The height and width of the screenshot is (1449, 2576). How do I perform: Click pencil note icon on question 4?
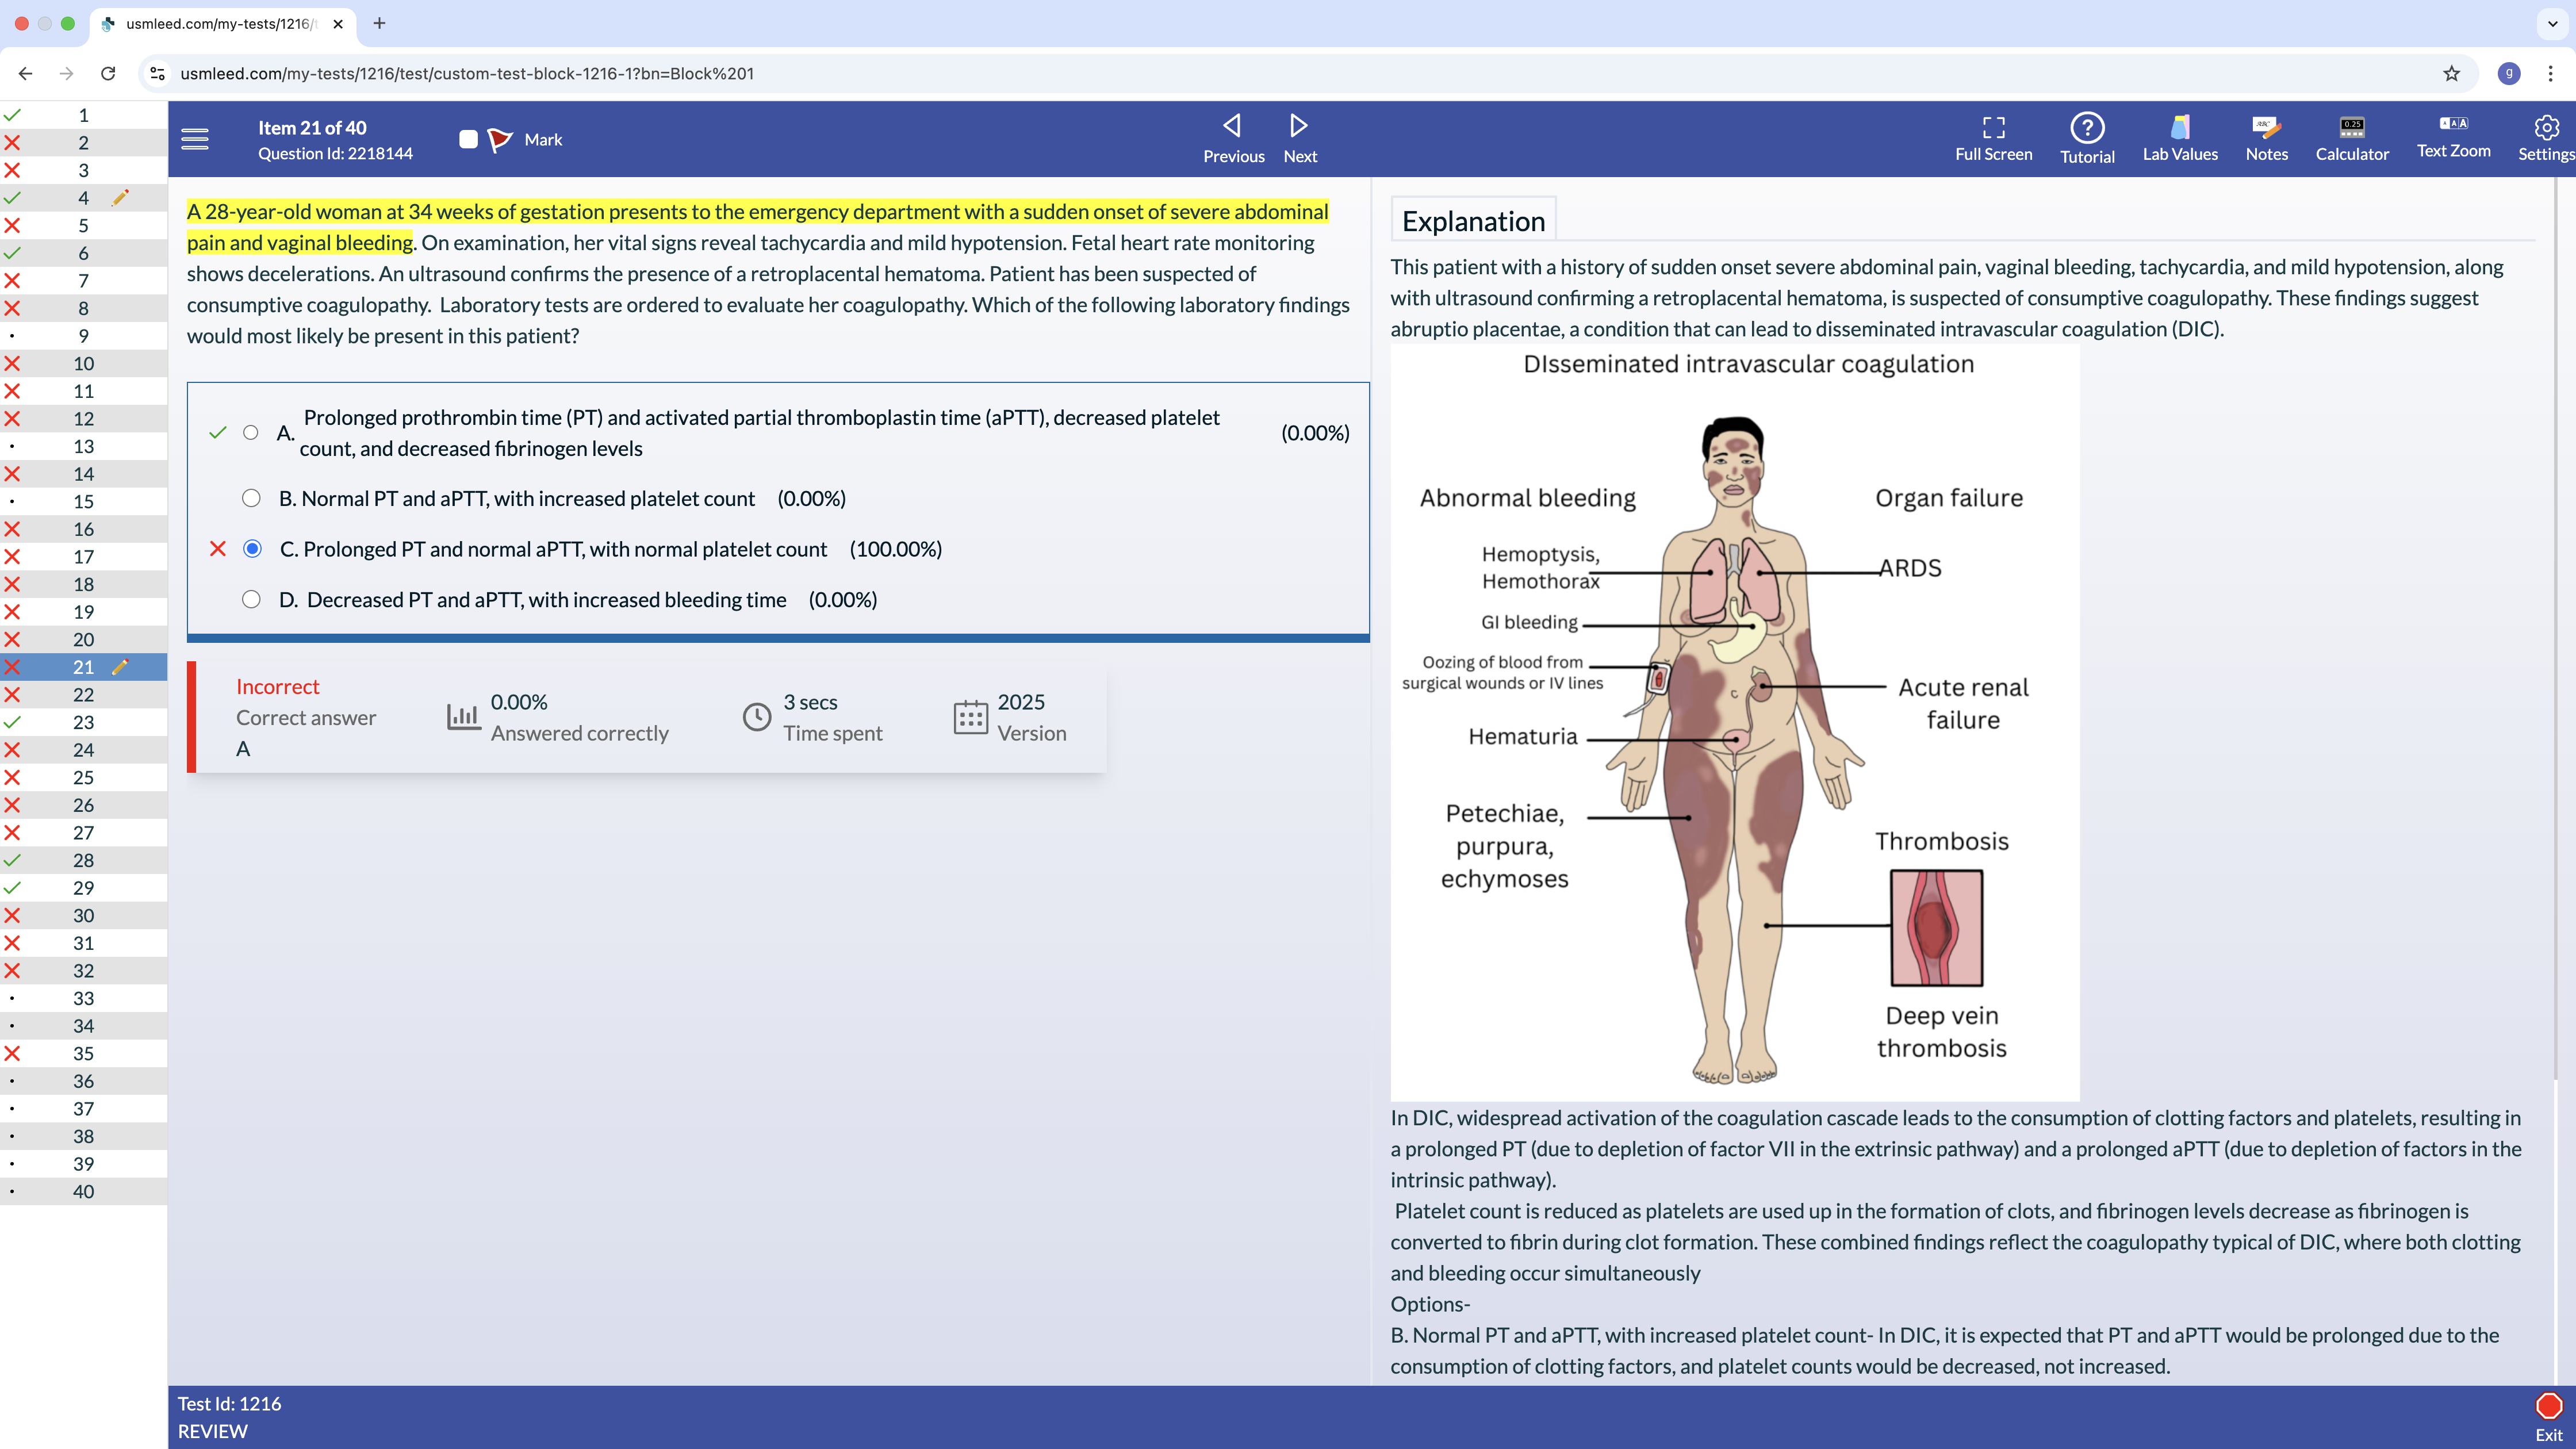point(120,198)
